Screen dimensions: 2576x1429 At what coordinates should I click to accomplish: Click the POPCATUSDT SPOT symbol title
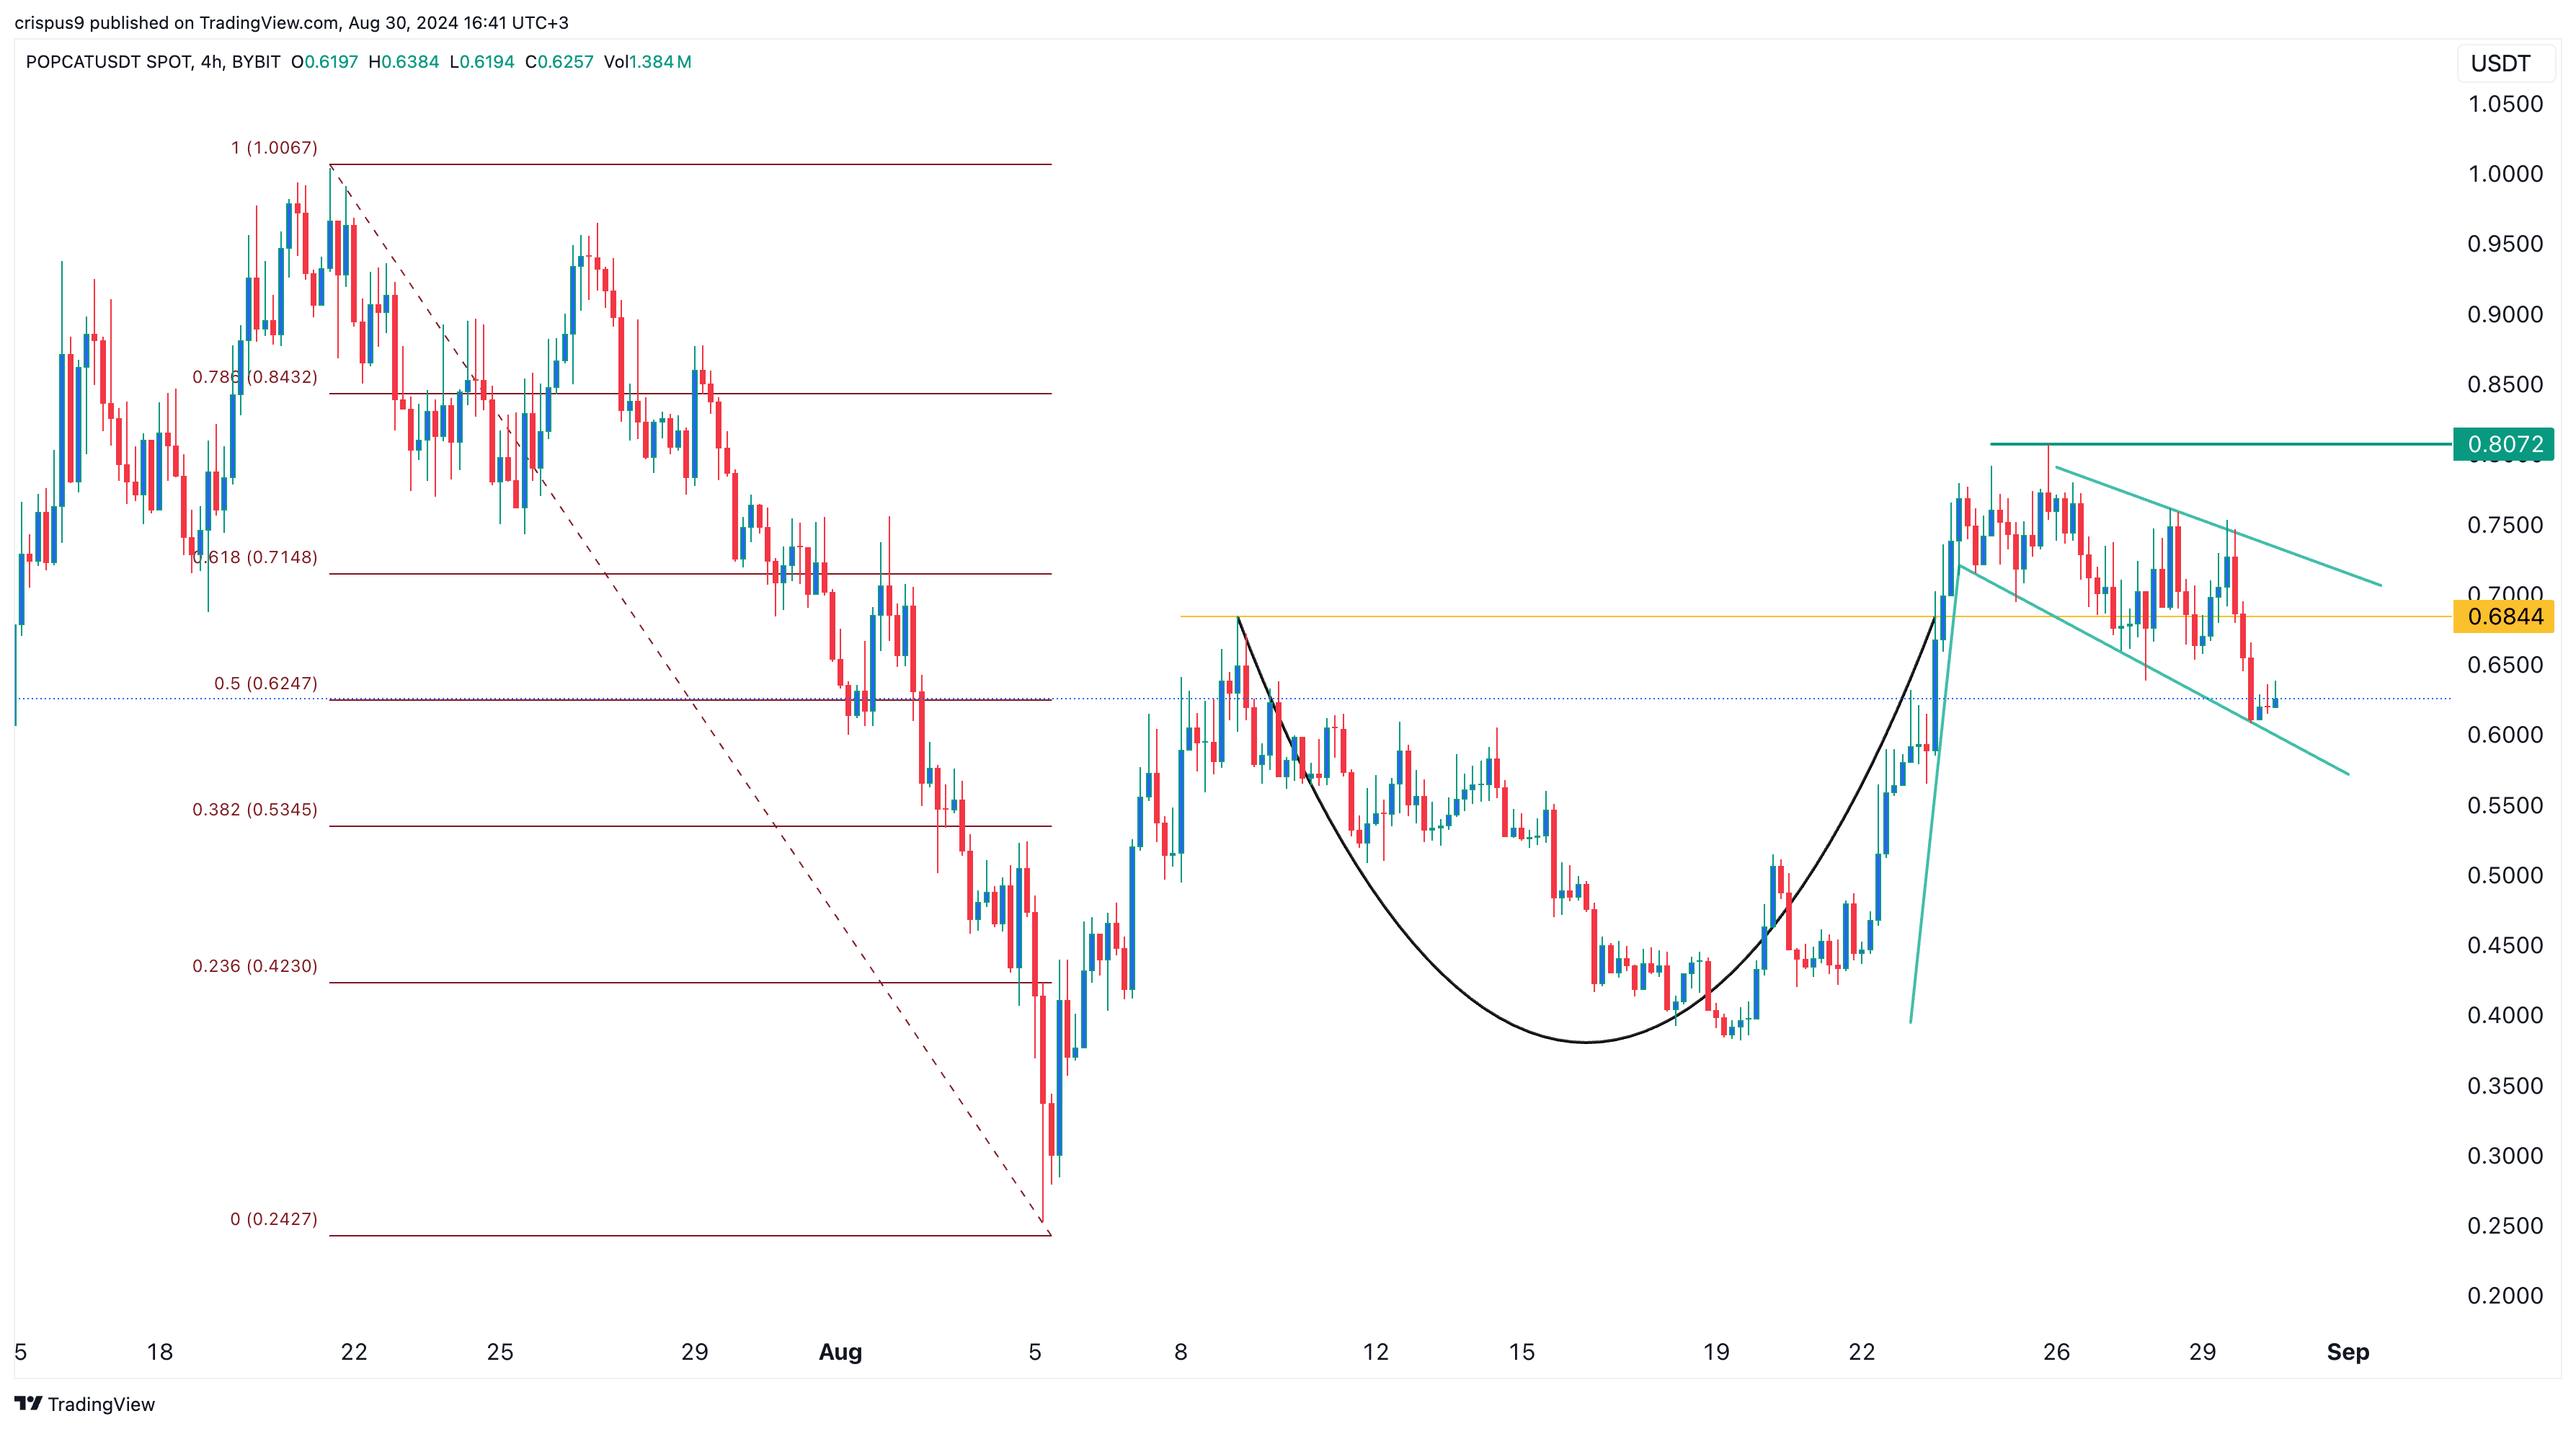(108, 61)
